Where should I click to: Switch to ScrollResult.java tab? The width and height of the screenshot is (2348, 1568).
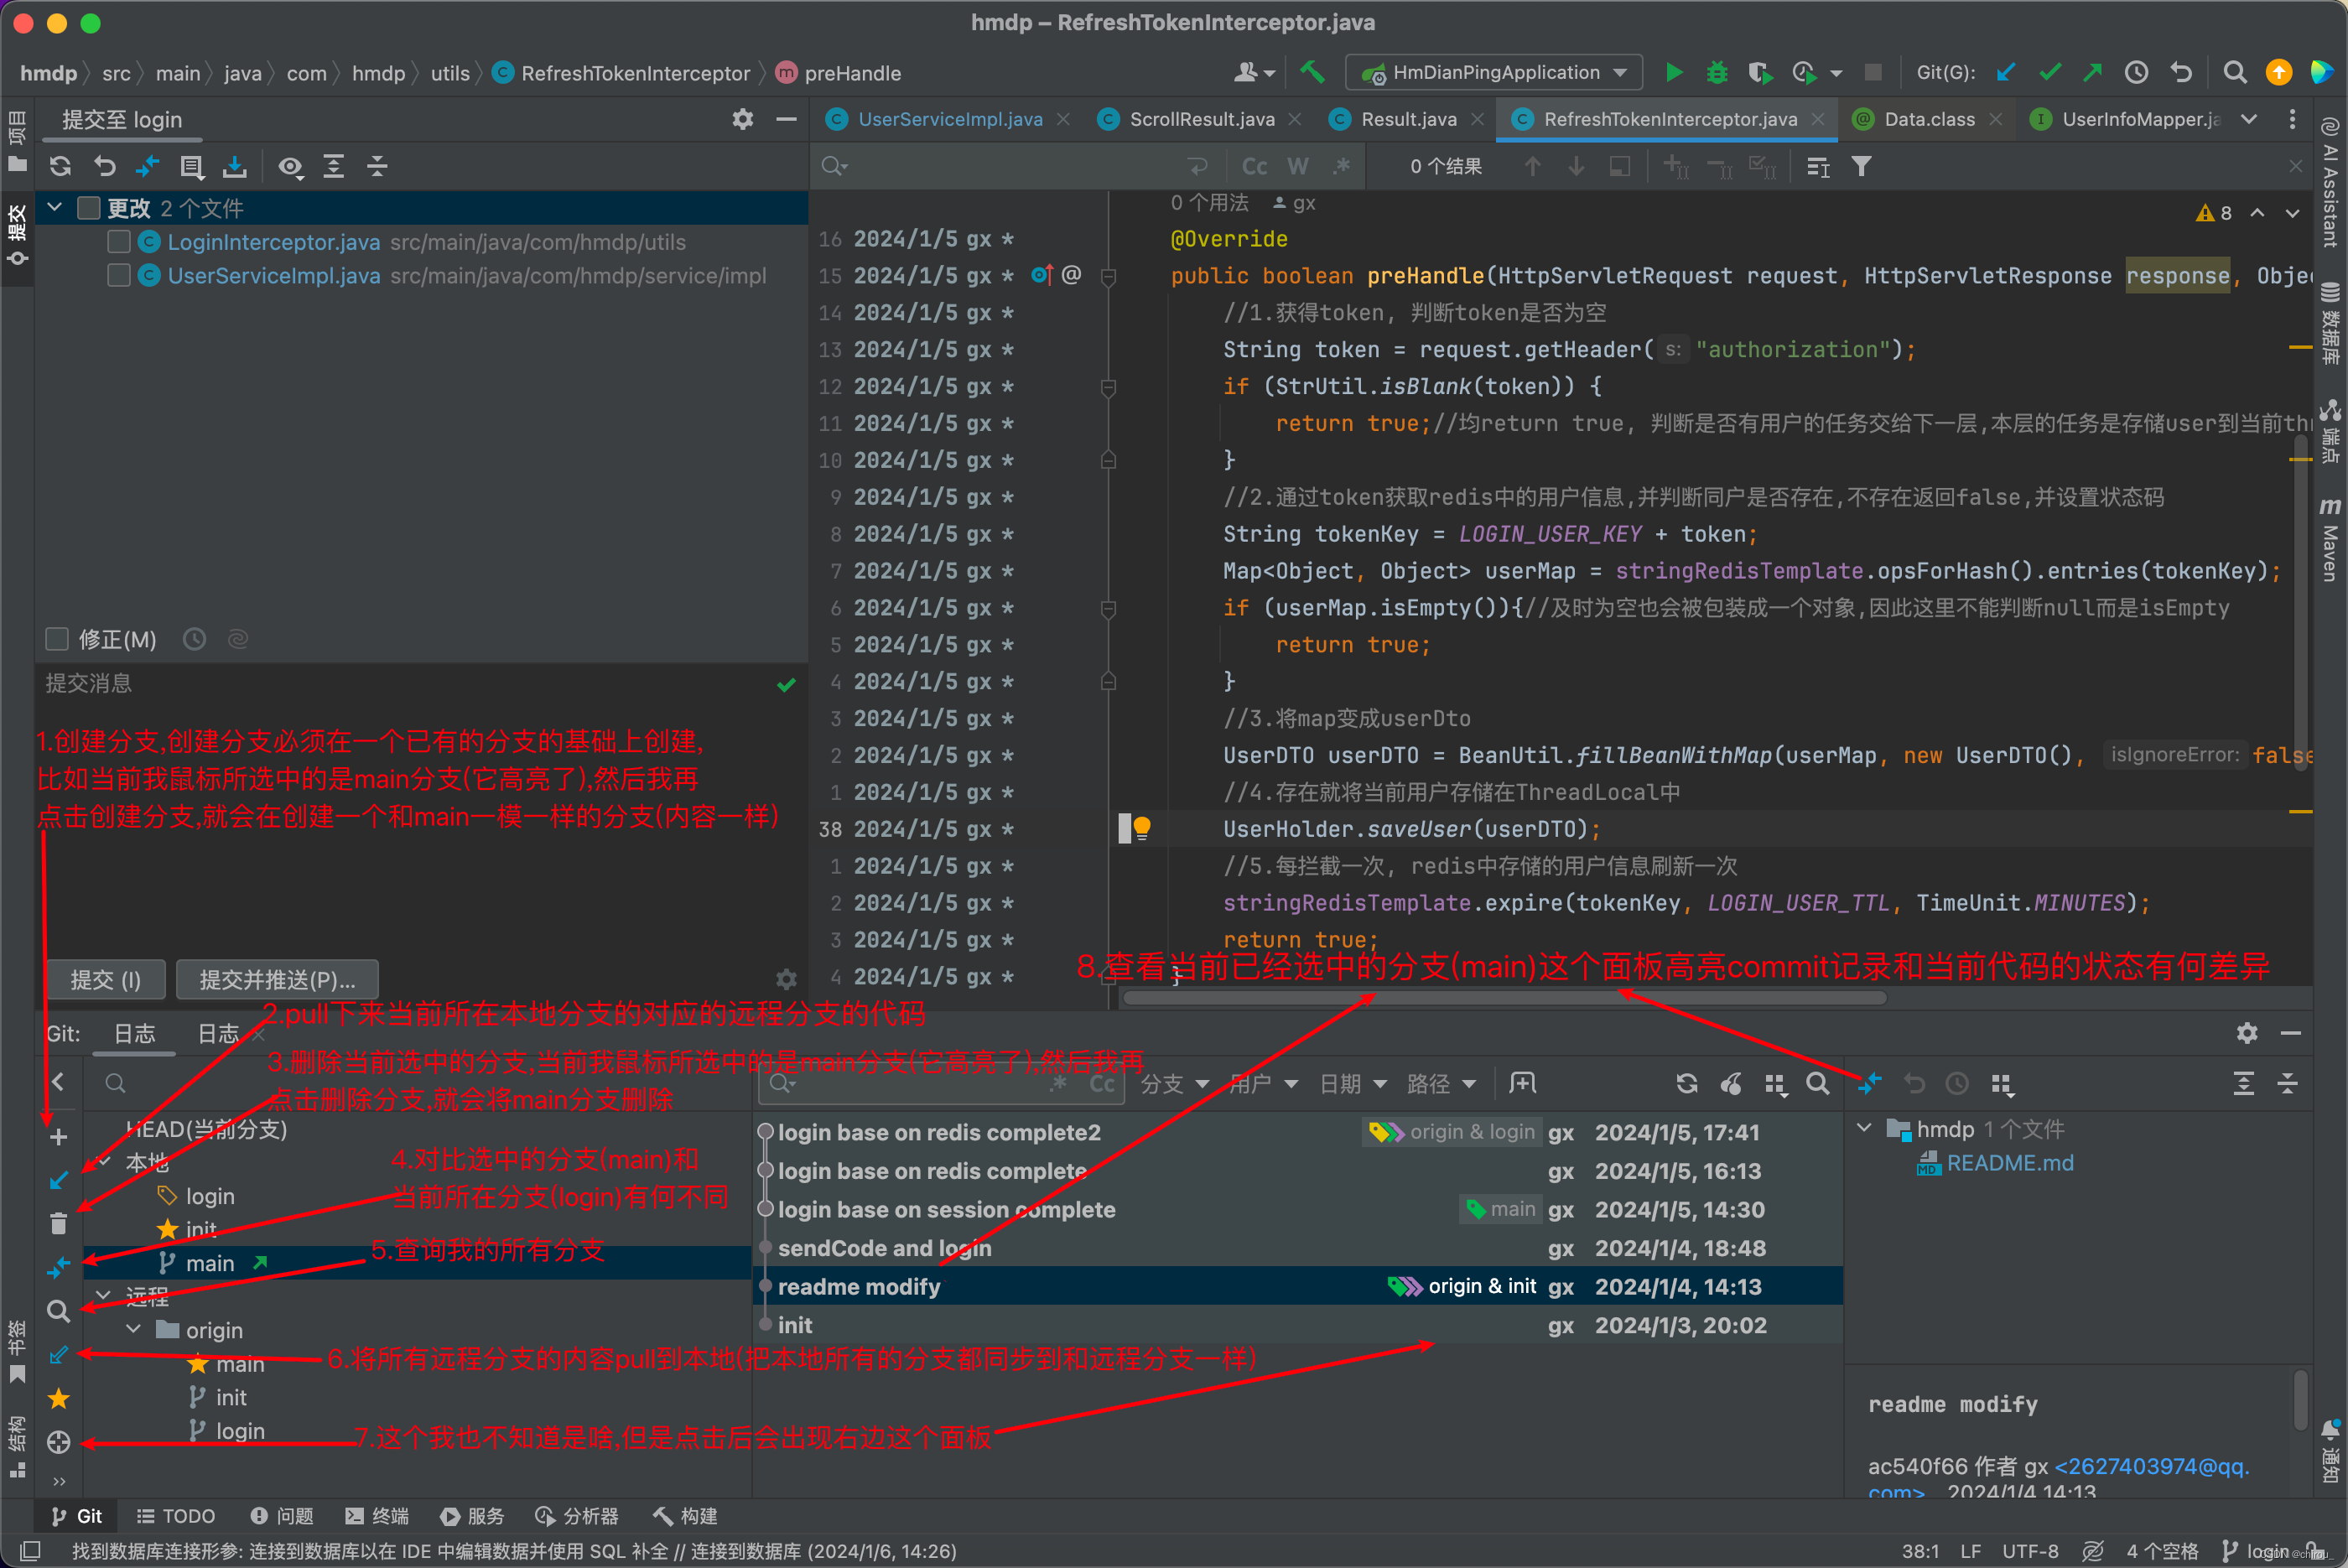(x=1201, y=119)
